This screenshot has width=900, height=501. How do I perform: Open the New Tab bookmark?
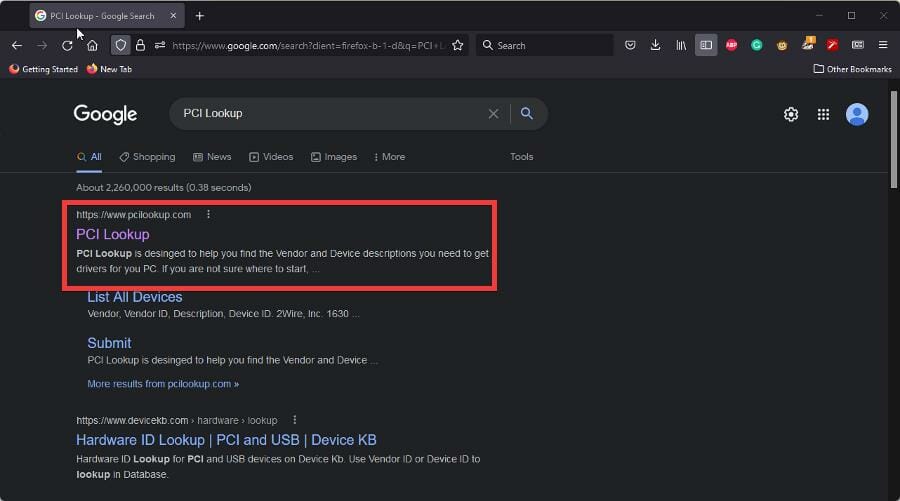point(109,69)
